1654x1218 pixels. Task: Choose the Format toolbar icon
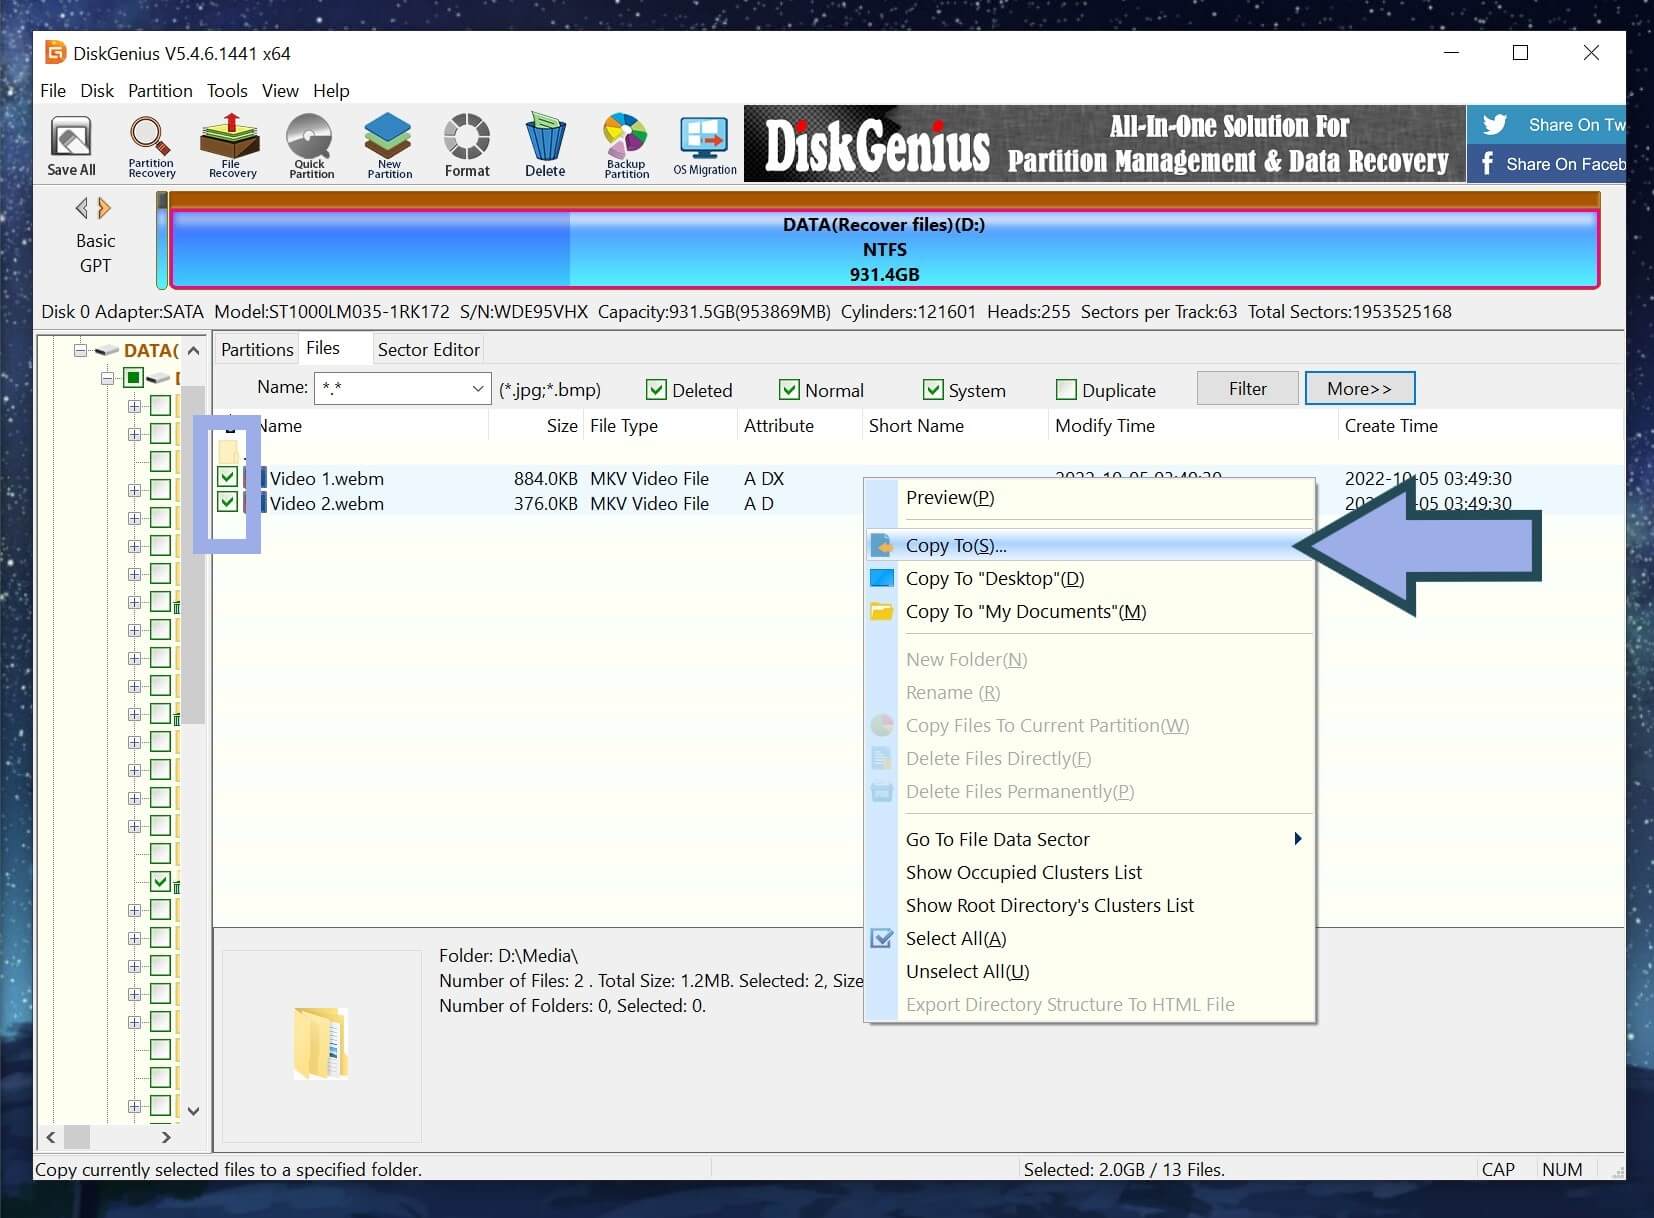click(x=467, y=146)
